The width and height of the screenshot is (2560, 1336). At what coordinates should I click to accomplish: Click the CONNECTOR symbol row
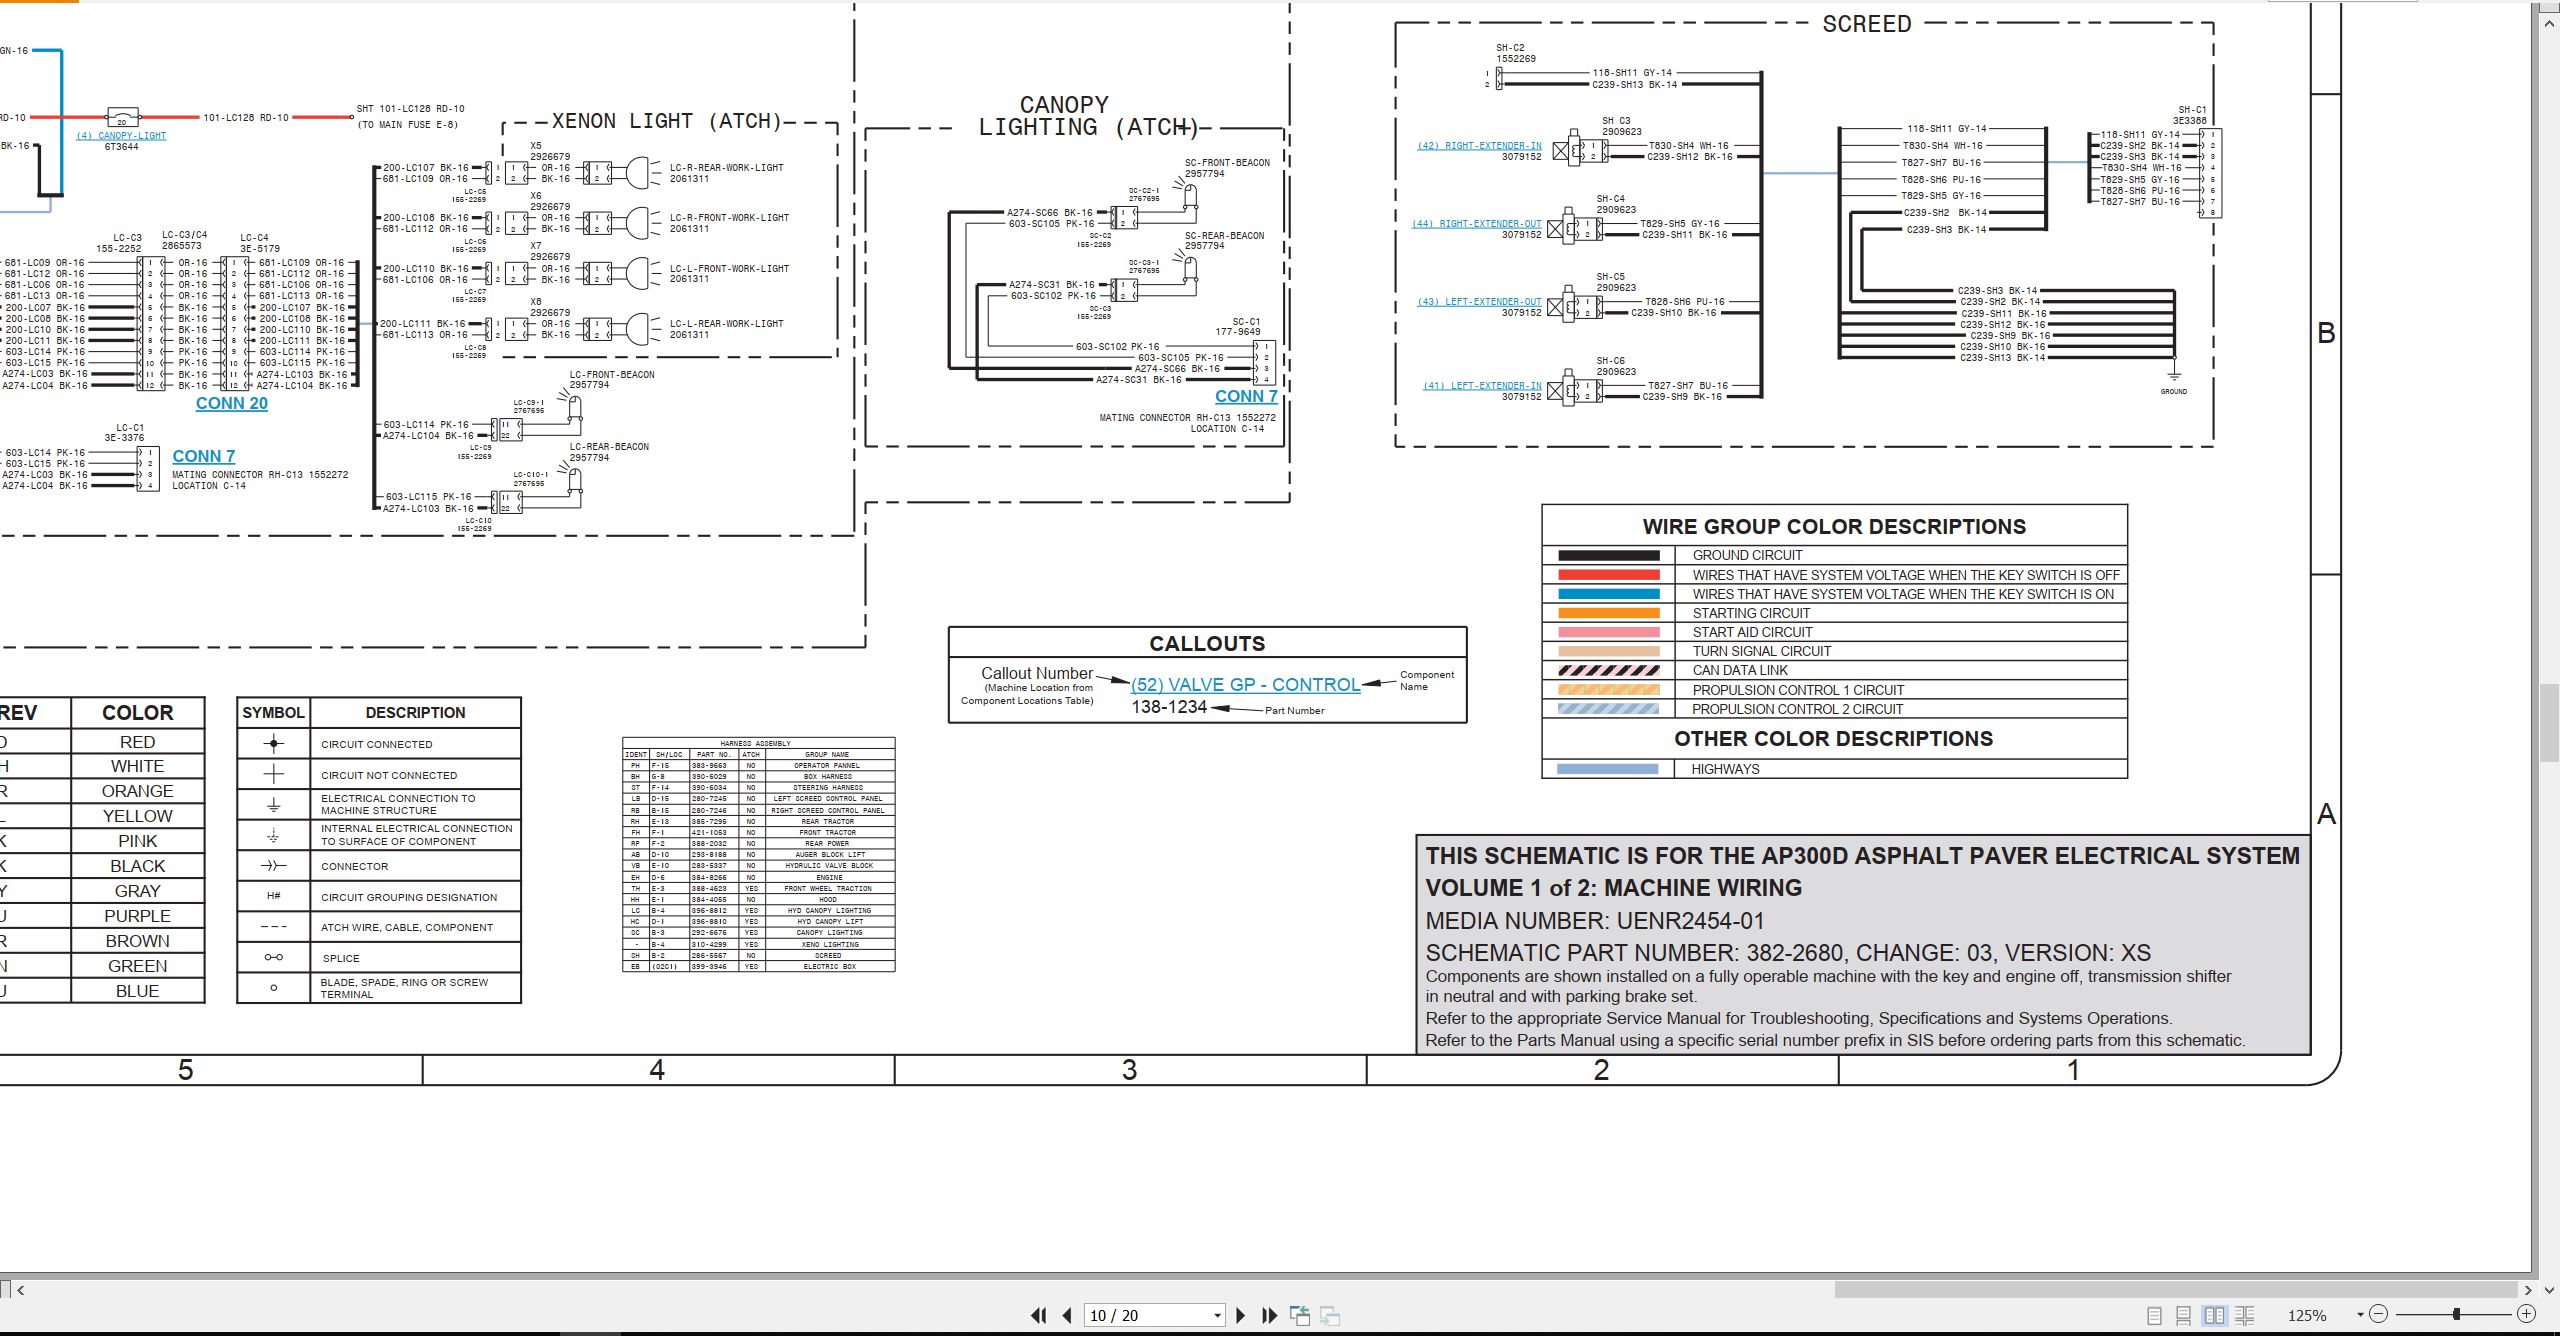(378, 866)
